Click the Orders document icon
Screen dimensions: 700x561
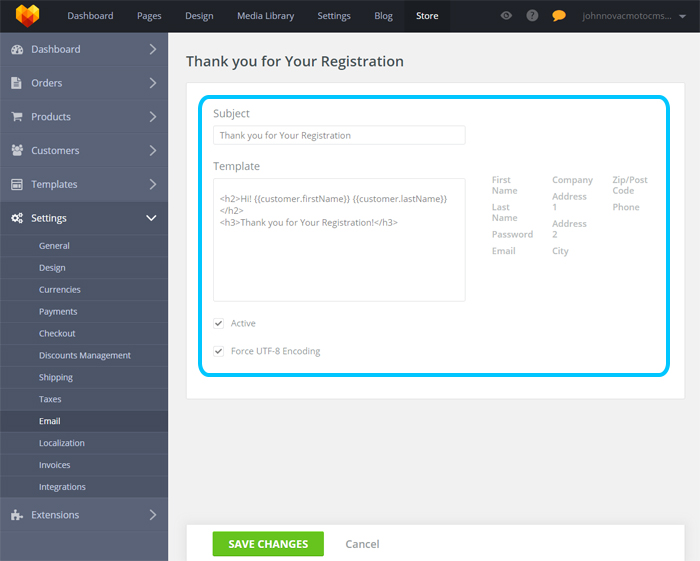point(16,83)
